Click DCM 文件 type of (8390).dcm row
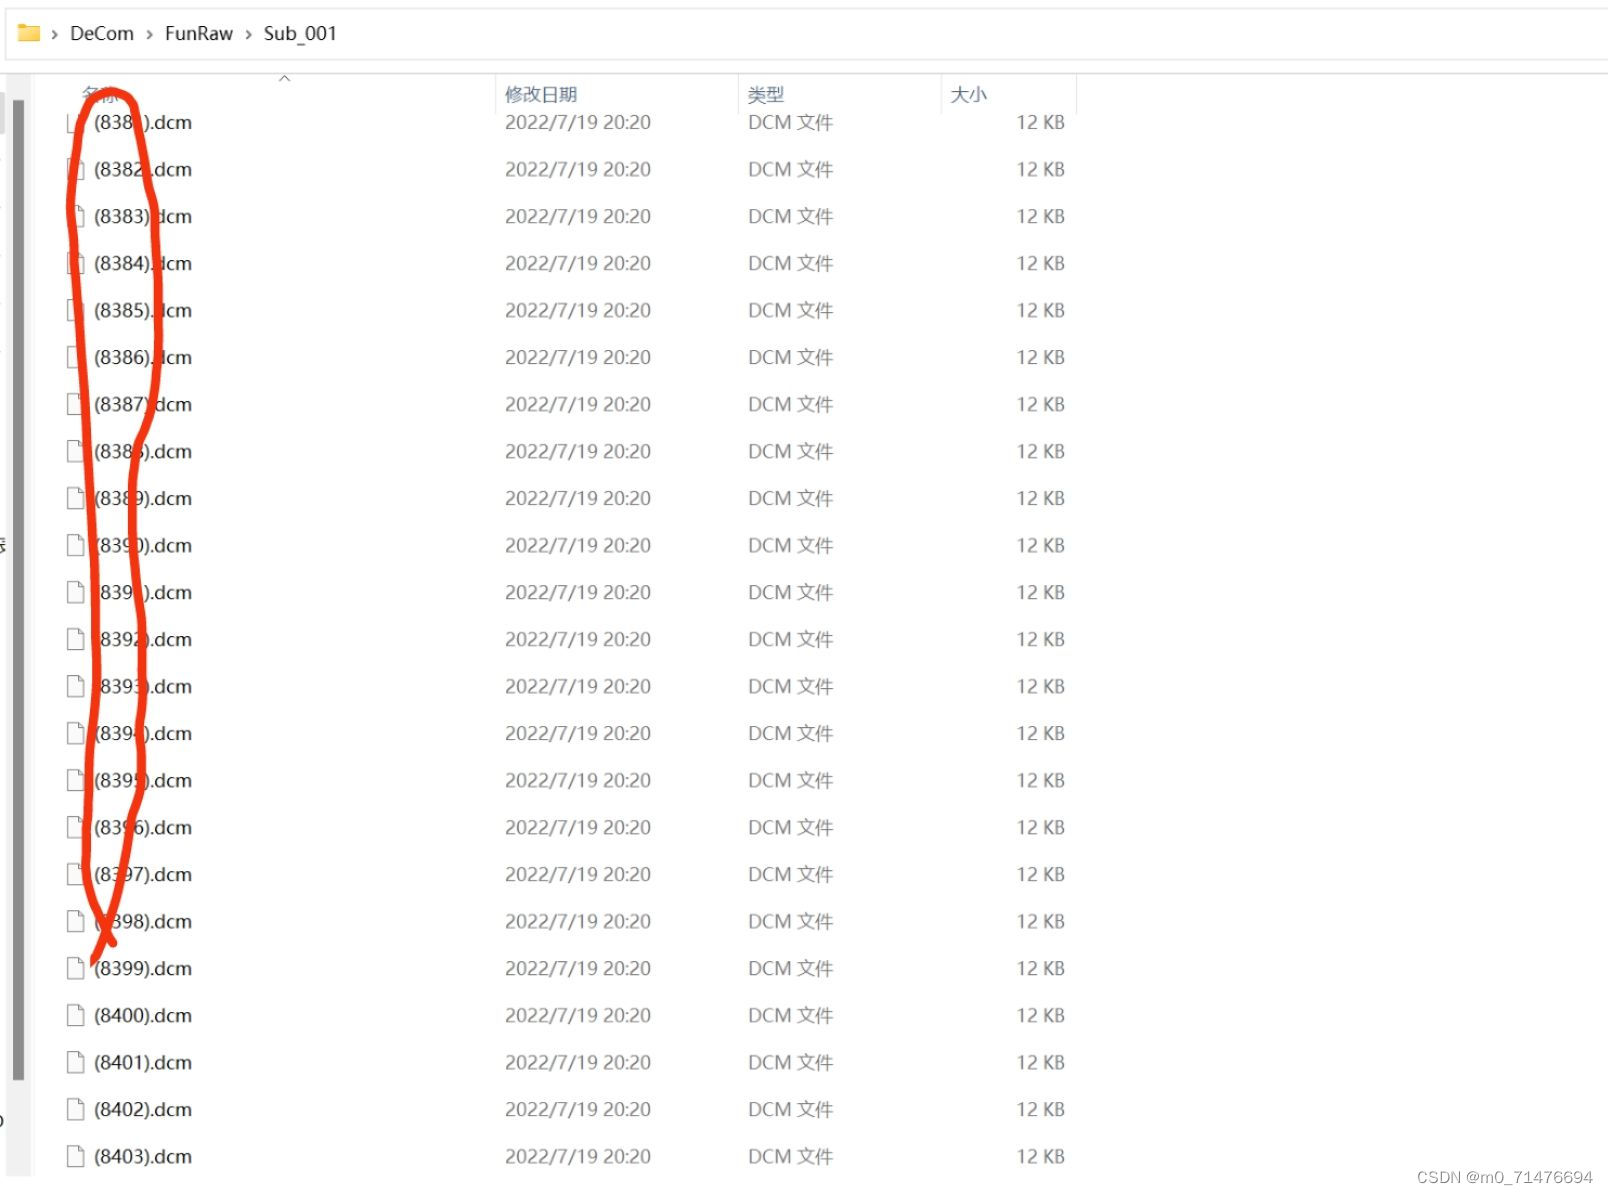The width and height of the screenshot is (1608, 1195). pyautogui.click(x=790, y=545)
